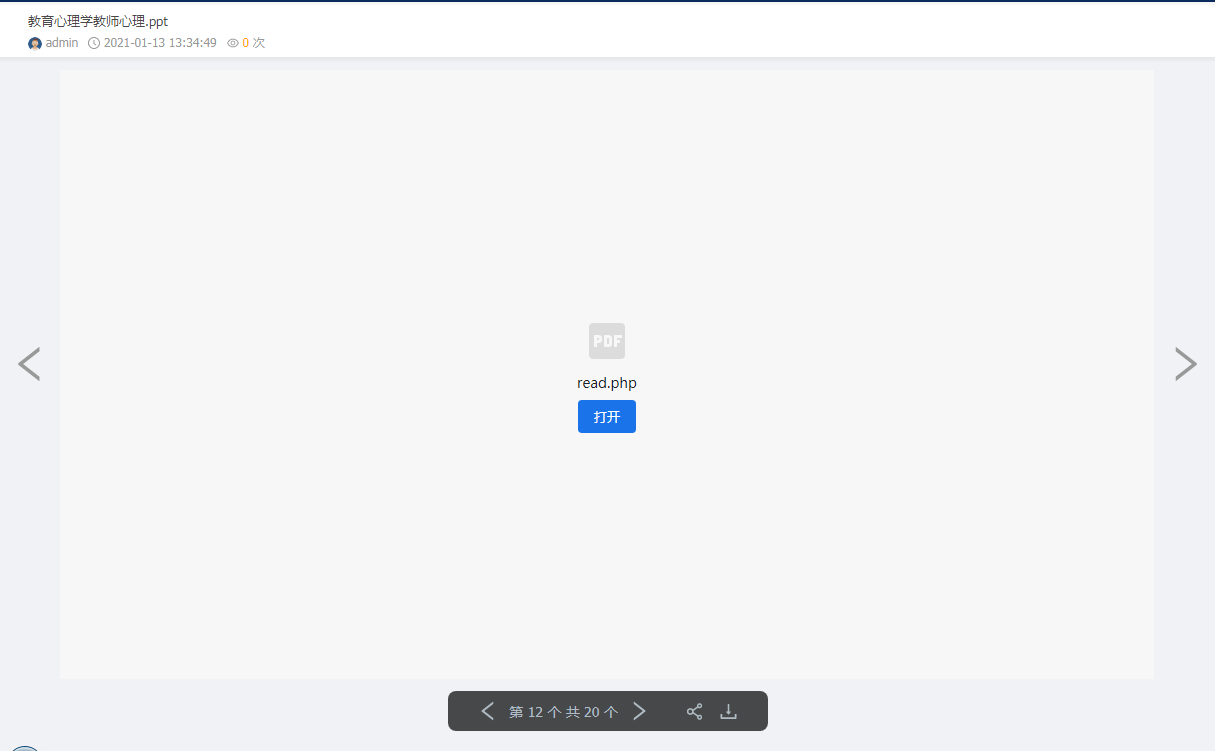
Task: Click the download icon in bottom toolbar
Action: click(729, 711)
